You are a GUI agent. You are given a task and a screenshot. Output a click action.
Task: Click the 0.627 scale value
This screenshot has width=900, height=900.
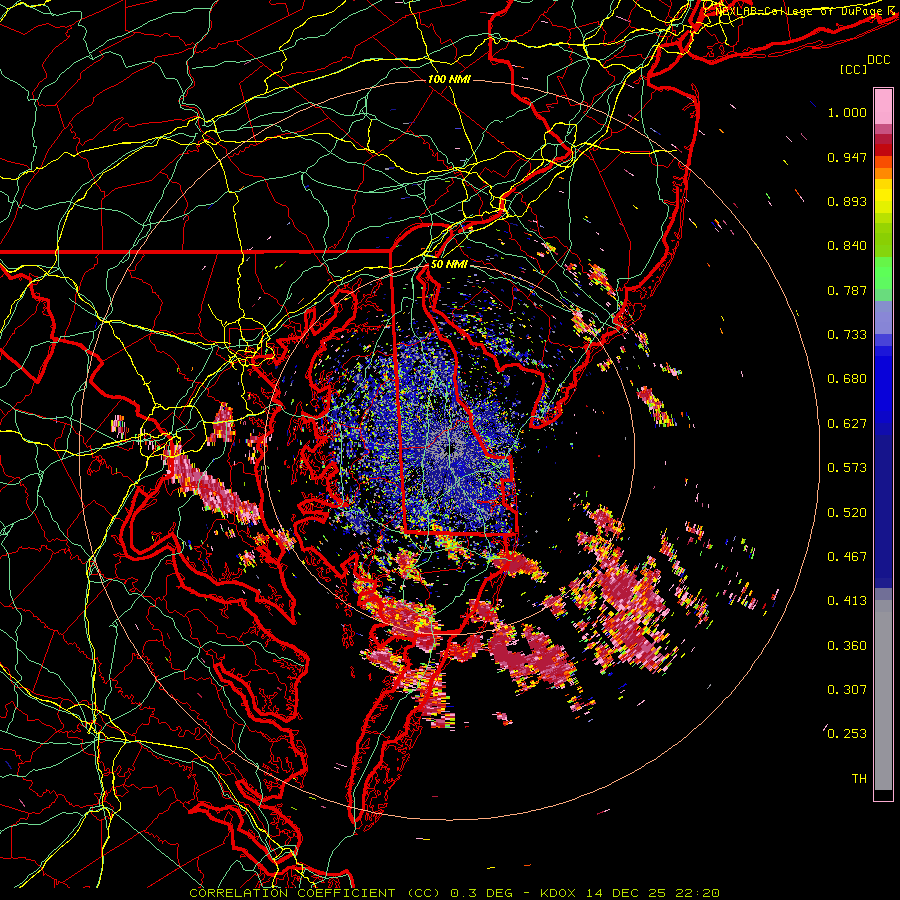coord(847,424)
